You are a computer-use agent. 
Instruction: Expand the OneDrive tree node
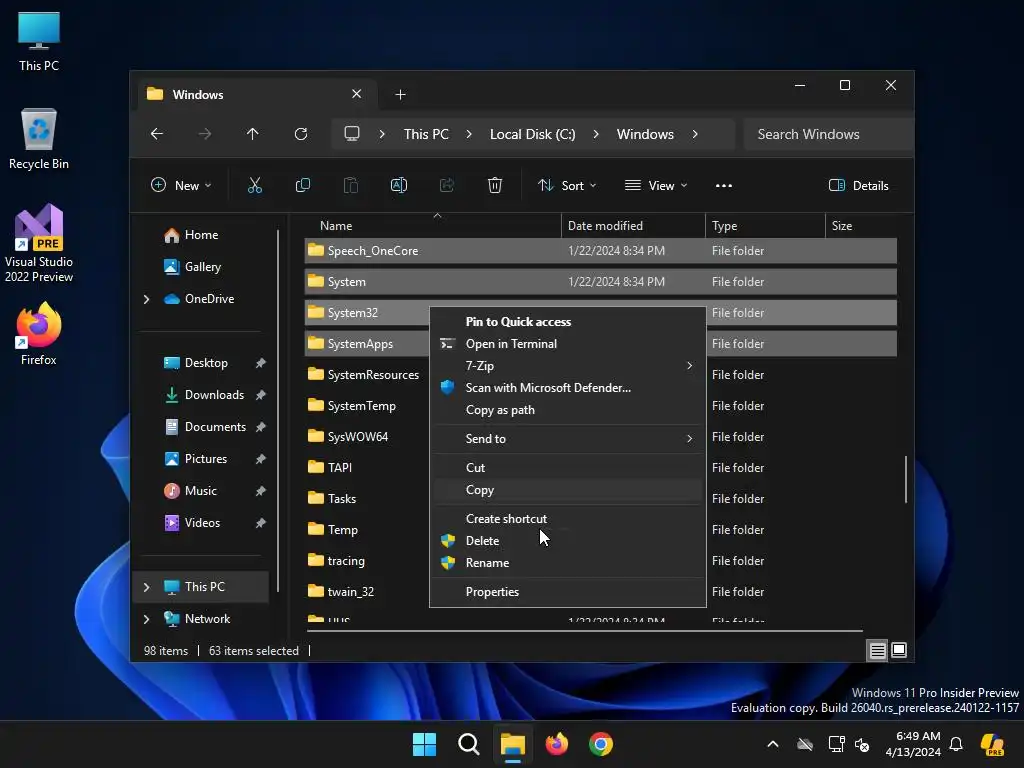point(146,299)
